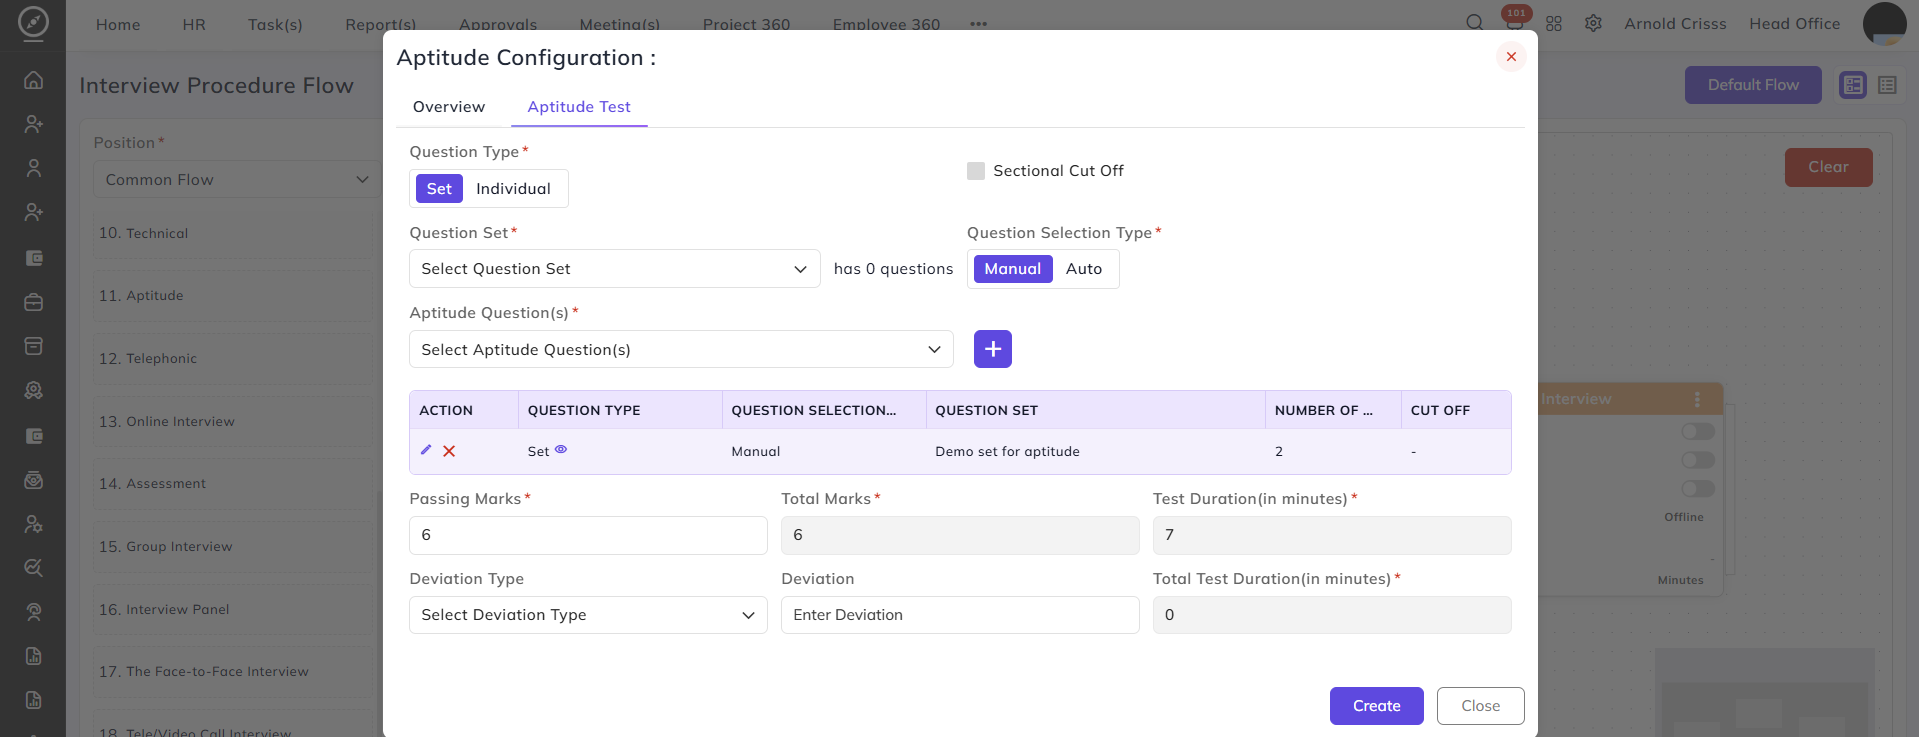The height and width of the screenshot is (737, 1919).
Task: Select the 13. Online Interview step
Action: point(234,421)
